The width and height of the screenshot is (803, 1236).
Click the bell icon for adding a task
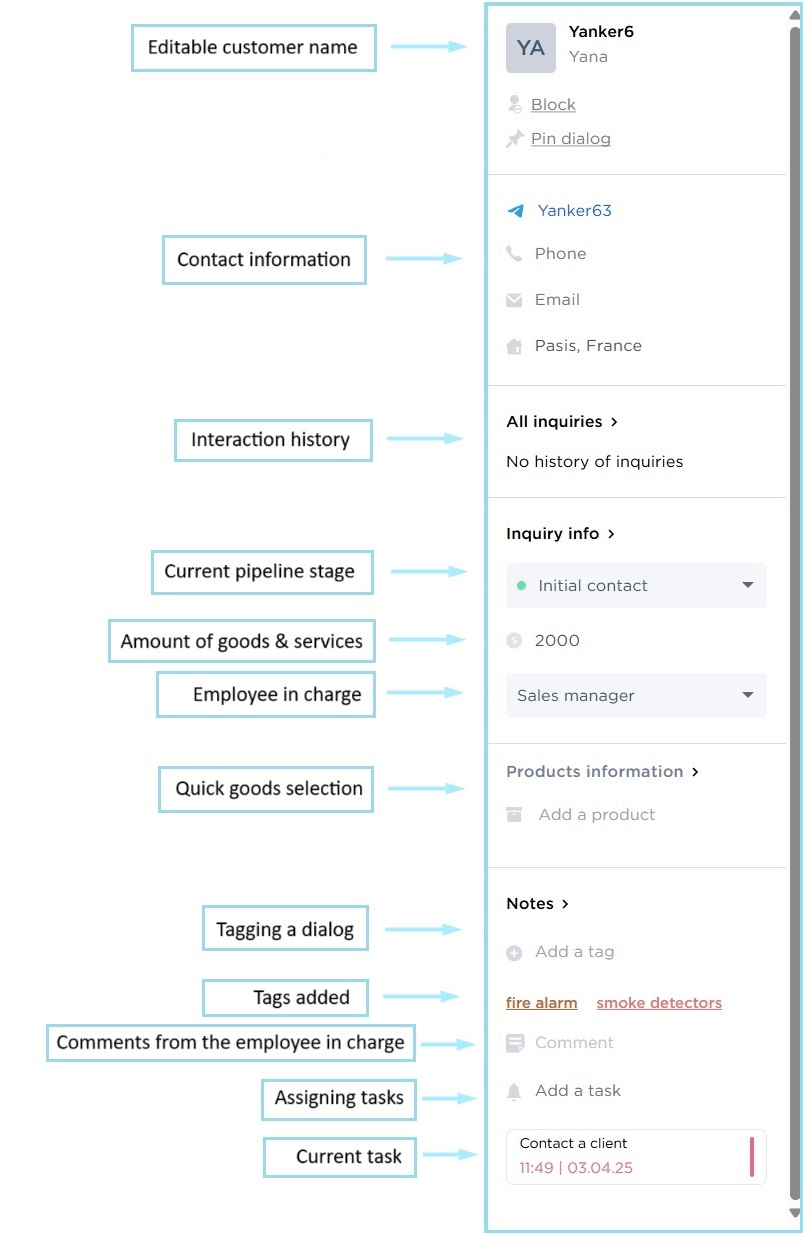click(x=514, y=1092)
